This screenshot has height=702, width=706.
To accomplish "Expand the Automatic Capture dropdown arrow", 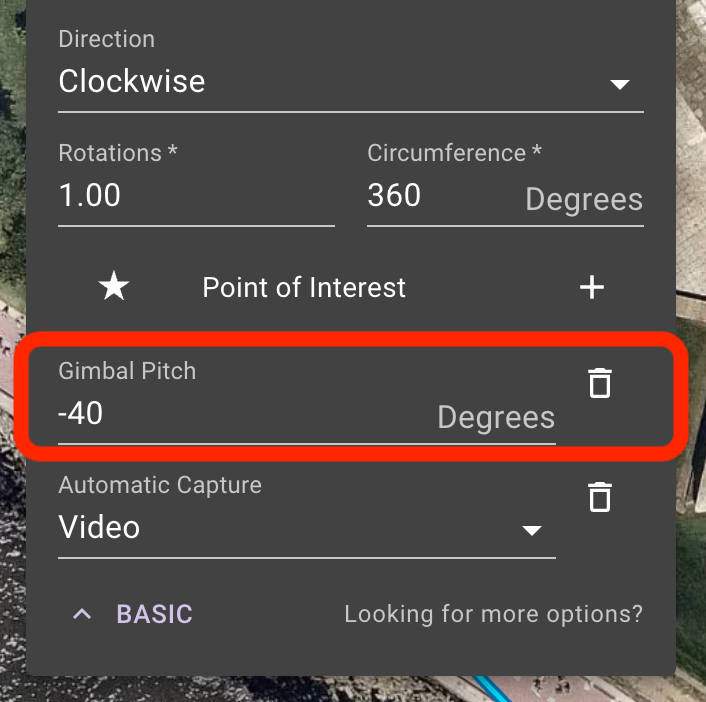I will [x=532, y=530].
